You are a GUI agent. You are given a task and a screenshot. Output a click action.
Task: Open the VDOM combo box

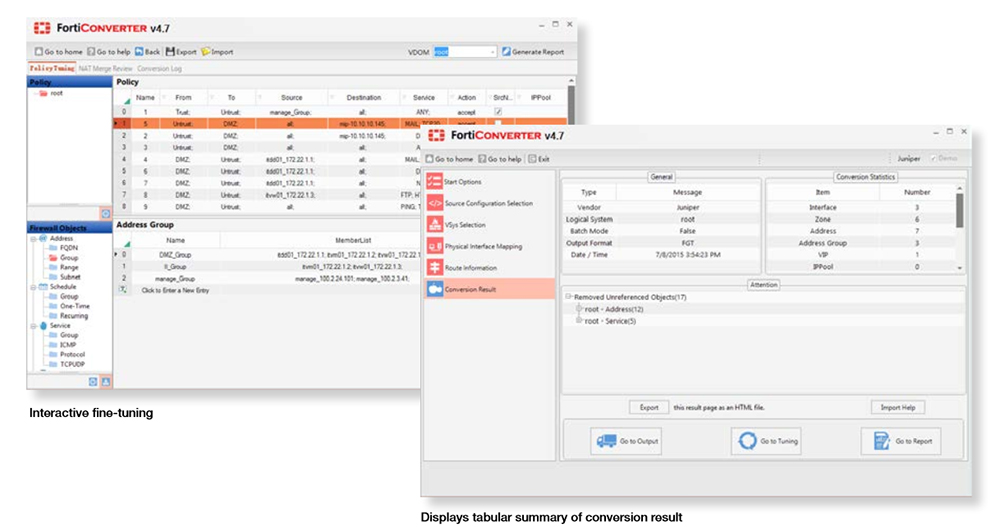(465, 52)
